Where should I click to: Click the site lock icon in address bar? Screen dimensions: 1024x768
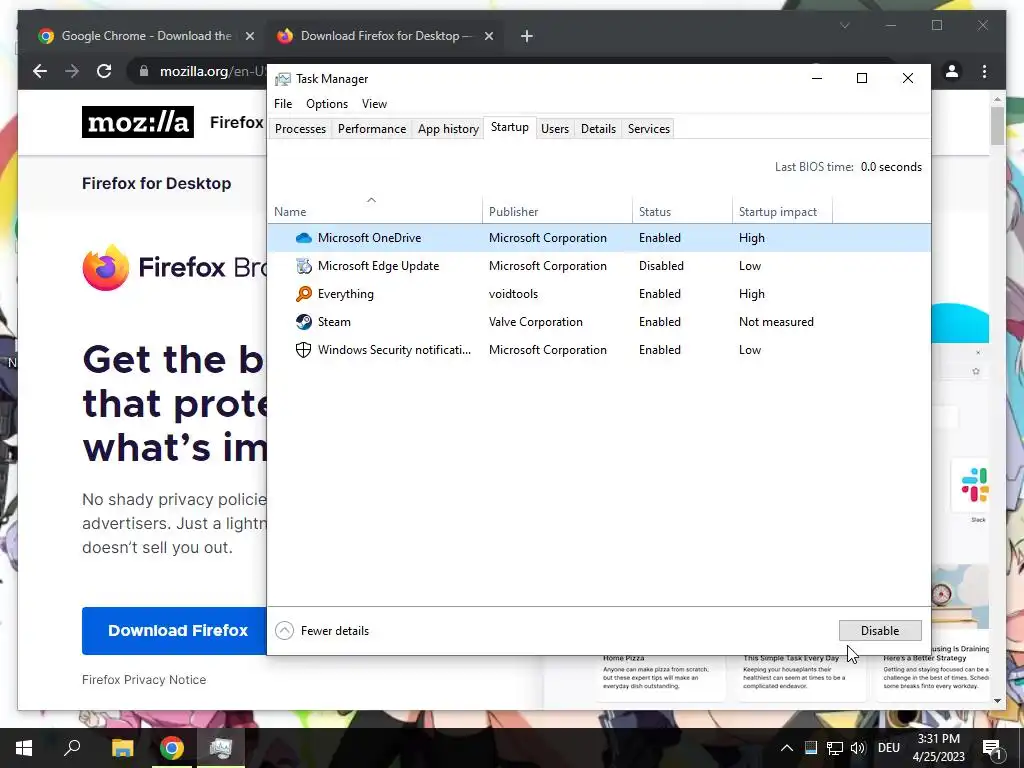point(144,71)
